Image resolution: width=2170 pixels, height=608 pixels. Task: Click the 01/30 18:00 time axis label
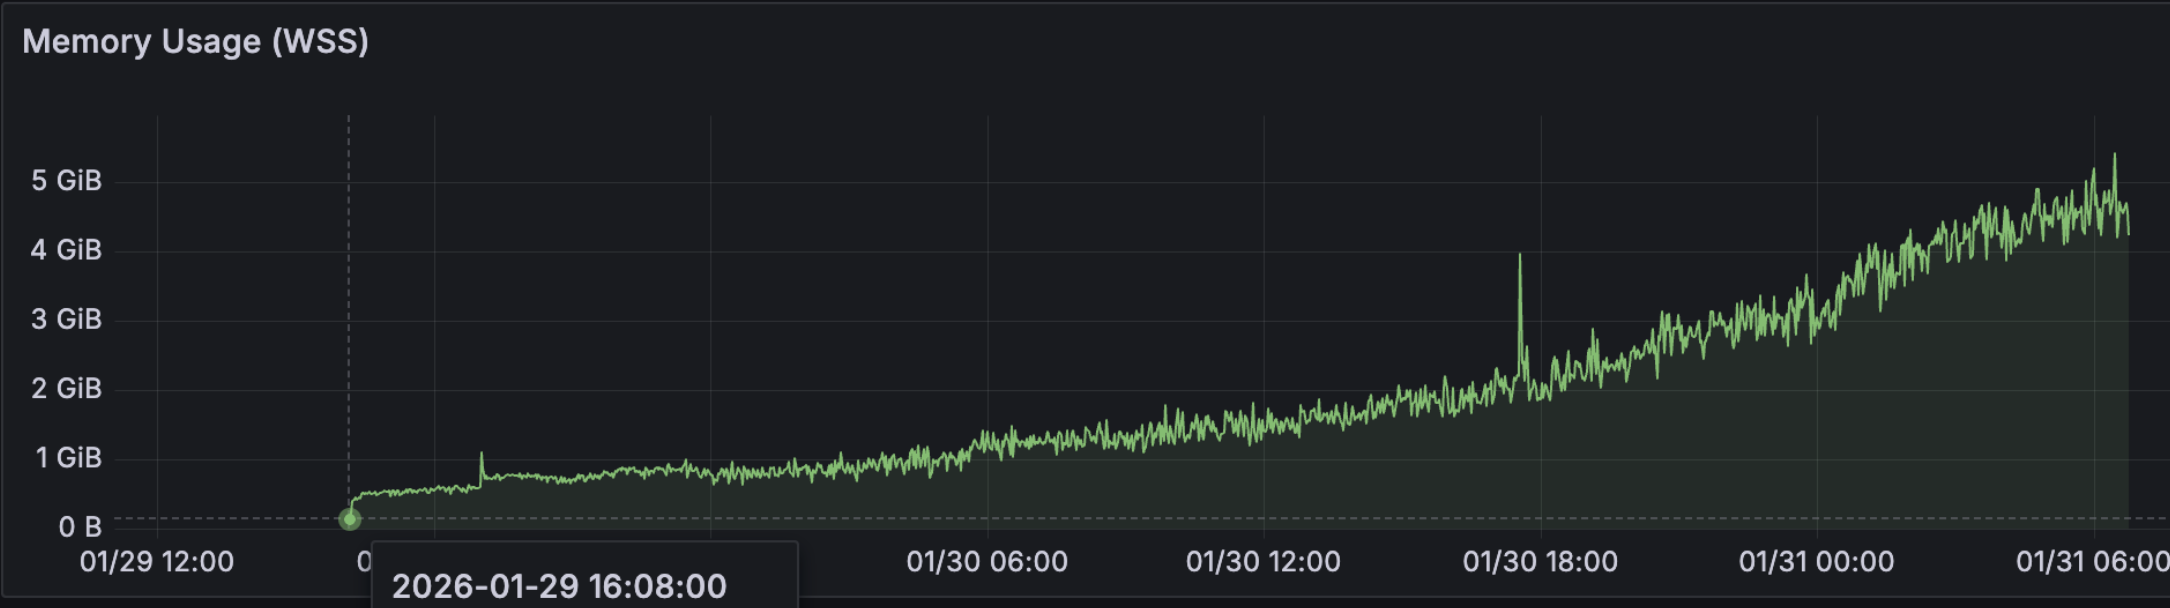tap(1540, 562)
